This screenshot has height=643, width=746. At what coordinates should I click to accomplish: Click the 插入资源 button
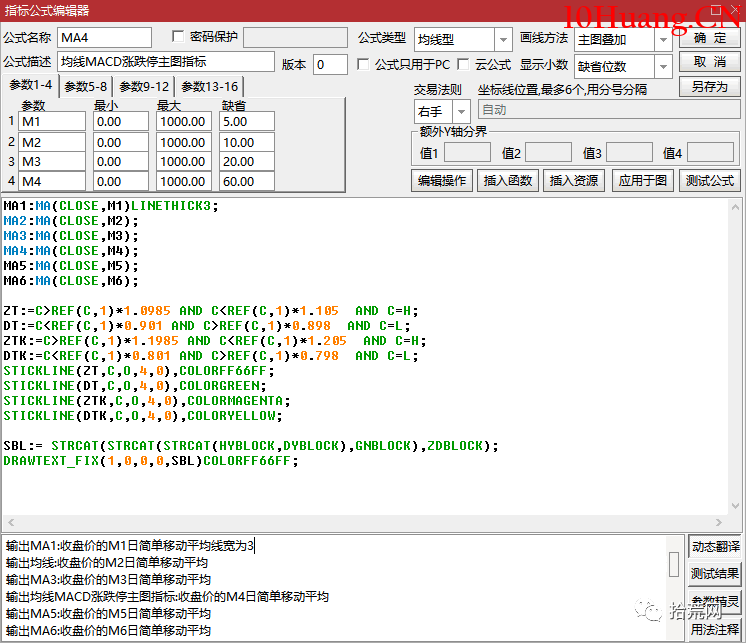574,181
